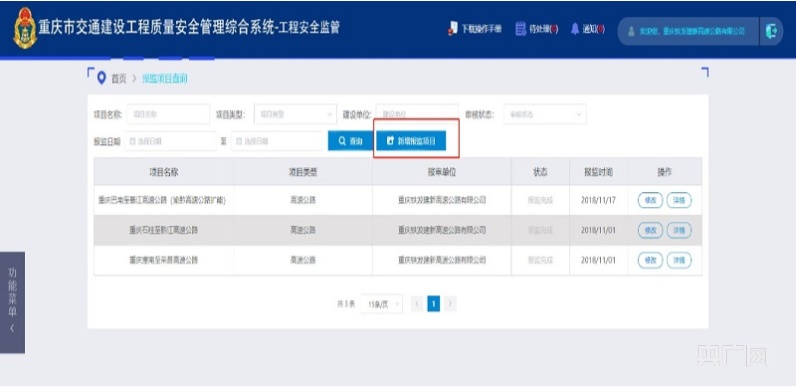Screen dimensions: 796x389
Task: Click the 2018/11/17 date cell
Action: (x=599, y=201)
